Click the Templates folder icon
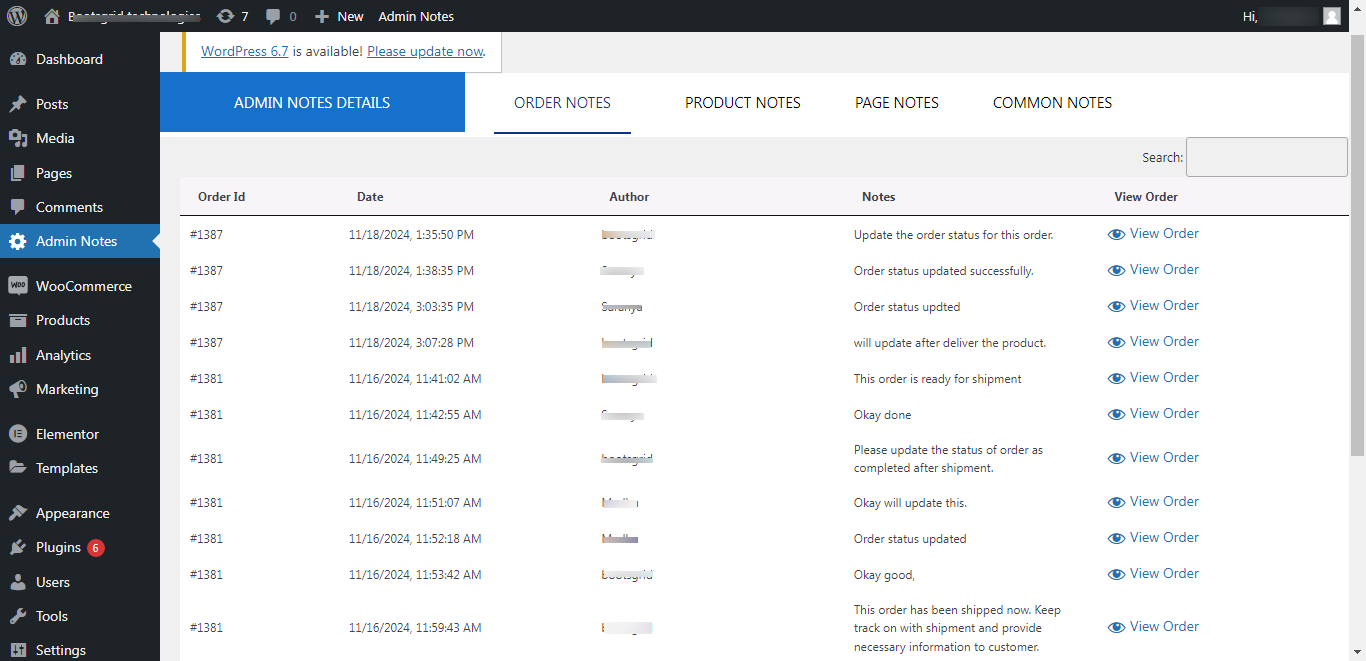1366x661 pixels. point(18,468)
